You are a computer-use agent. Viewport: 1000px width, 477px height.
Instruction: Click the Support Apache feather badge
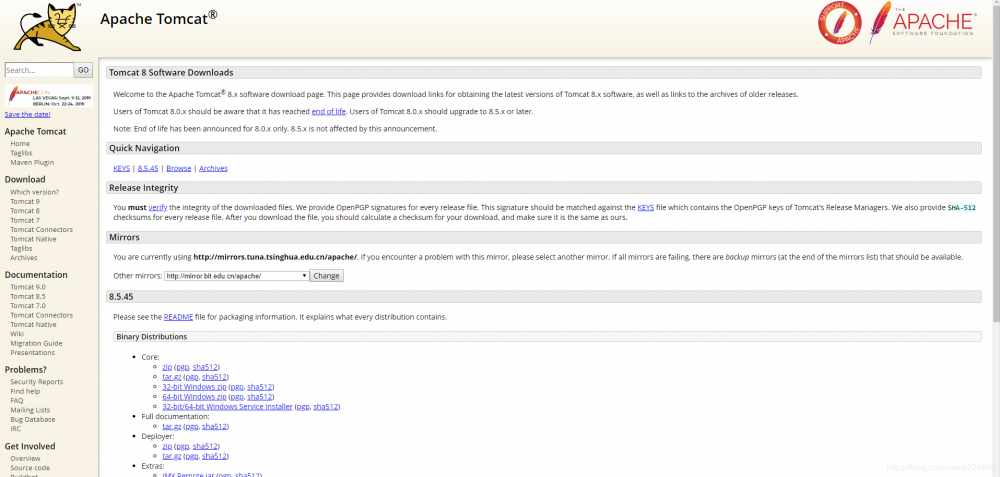coord(839,23)
